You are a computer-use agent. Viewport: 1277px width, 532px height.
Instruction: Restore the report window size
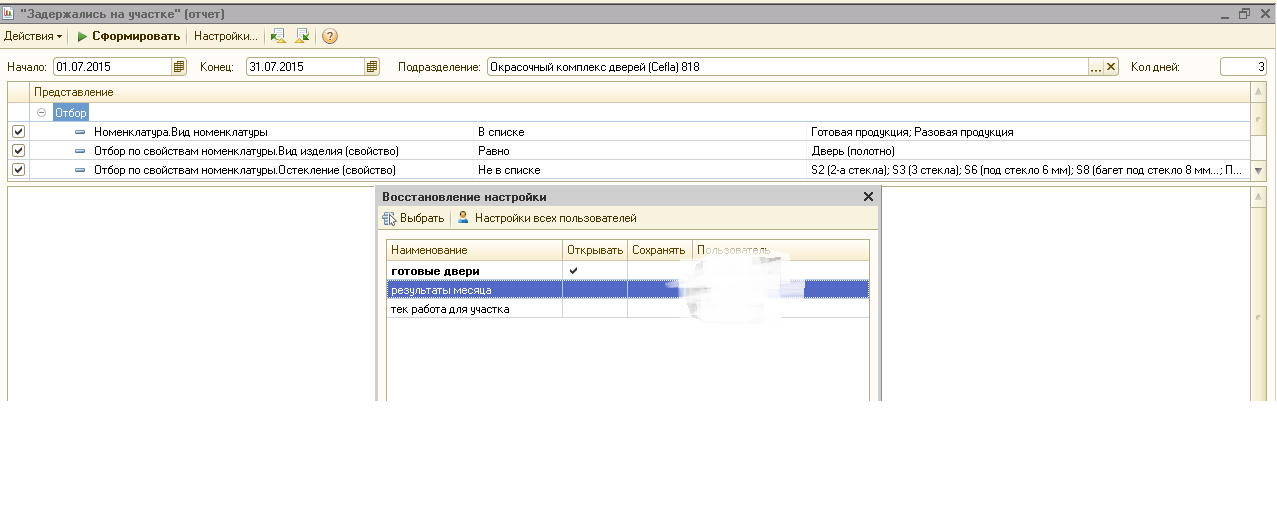1244,13
